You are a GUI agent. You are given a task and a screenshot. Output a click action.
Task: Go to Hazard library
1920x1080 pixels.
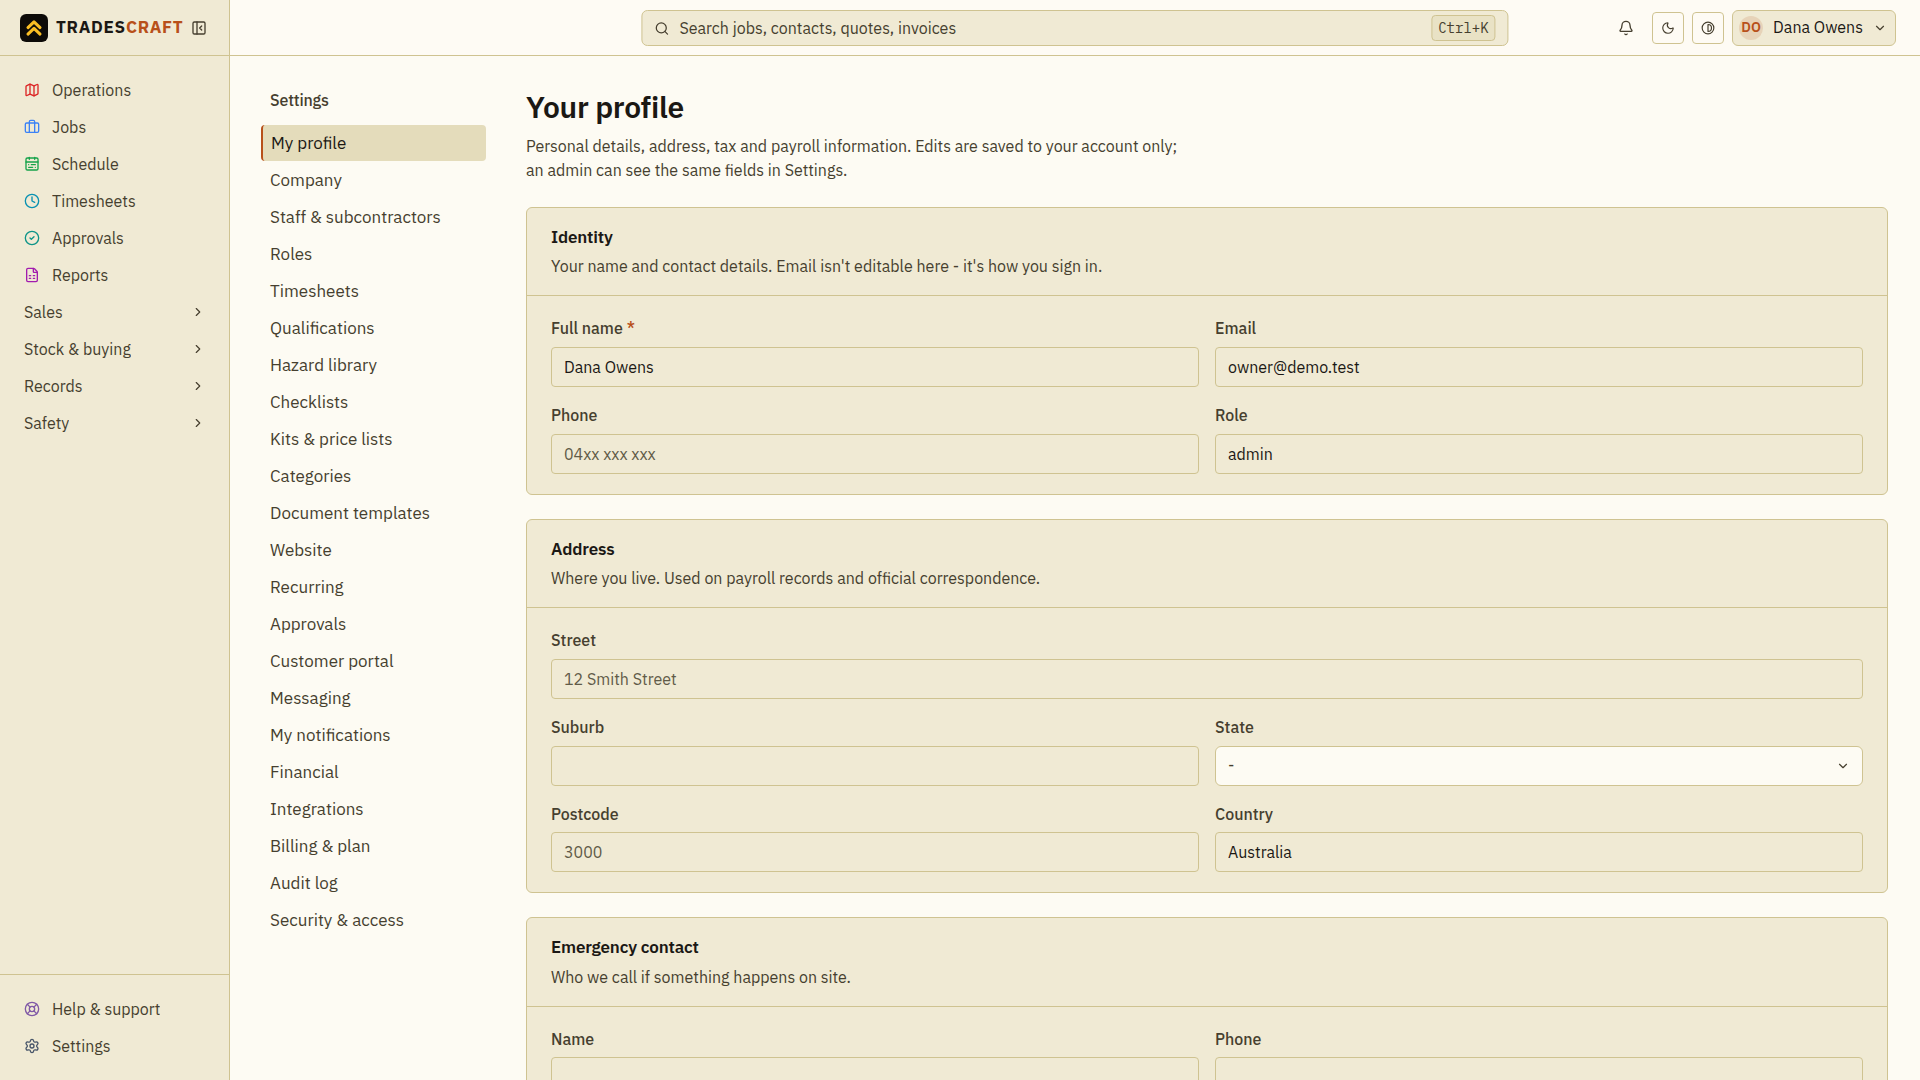373,365
